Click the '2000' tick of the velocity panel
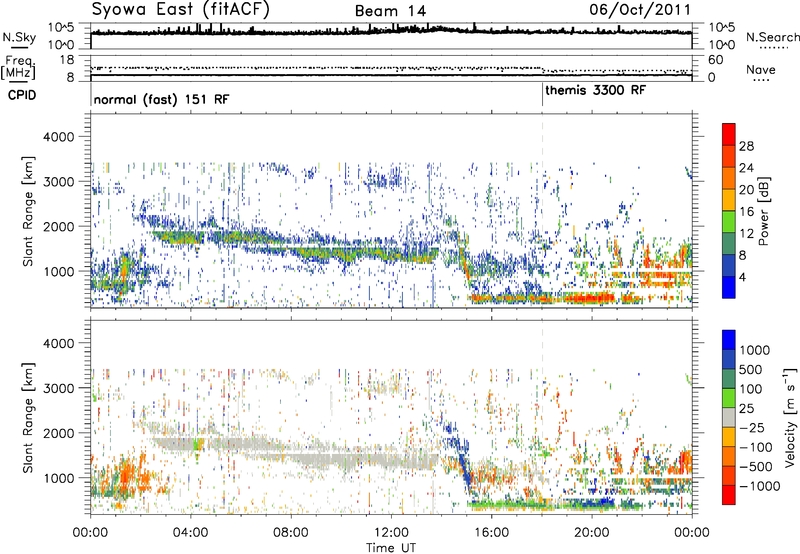Screen dimensions: 800x554 coord(58,433)
